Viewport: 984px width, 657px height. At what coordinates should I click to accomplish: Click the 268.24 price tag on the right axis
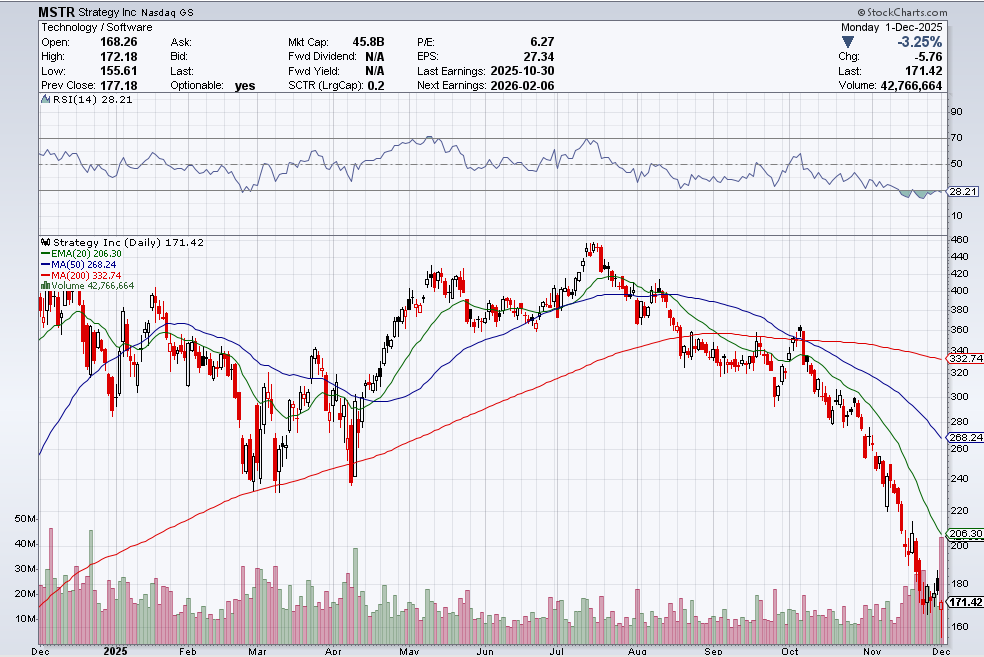click(966, 437)
